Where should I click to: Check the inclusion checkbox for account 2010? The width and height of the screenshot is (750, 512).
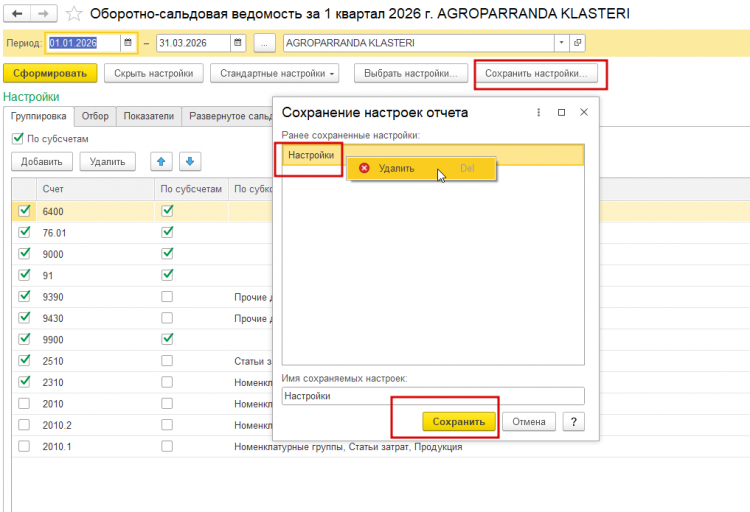point(24,403)
